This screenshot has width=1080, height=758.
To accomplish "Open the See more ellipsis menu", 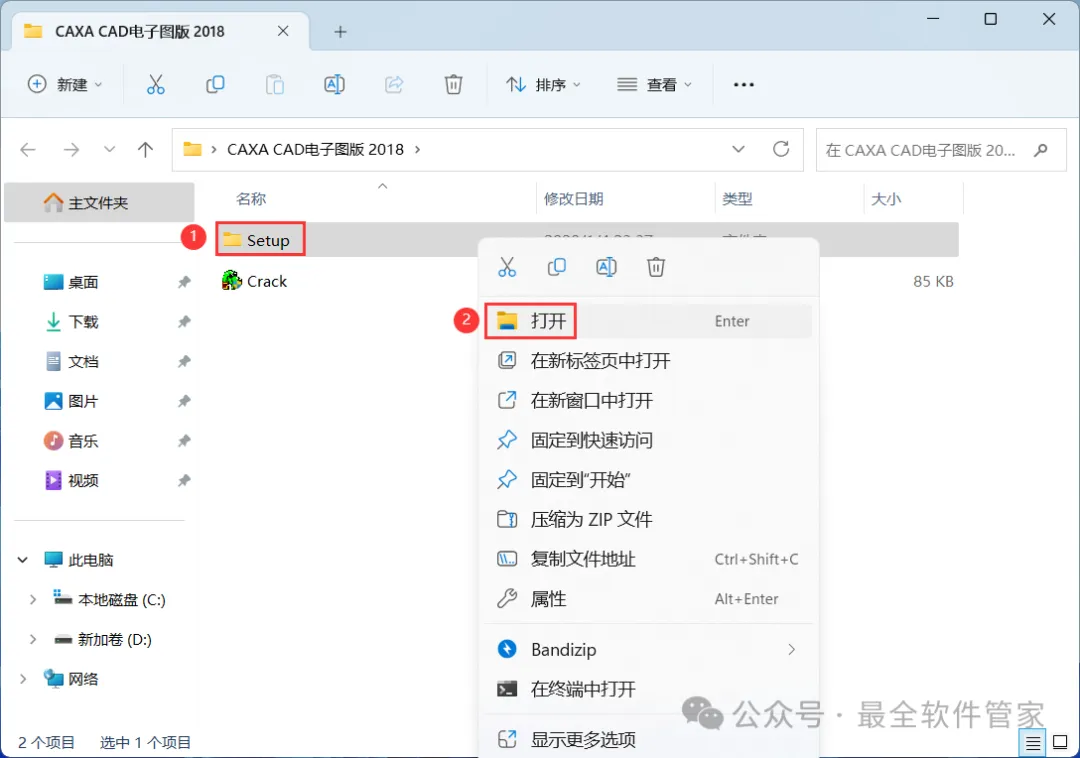I will click(x=743, y=85).
